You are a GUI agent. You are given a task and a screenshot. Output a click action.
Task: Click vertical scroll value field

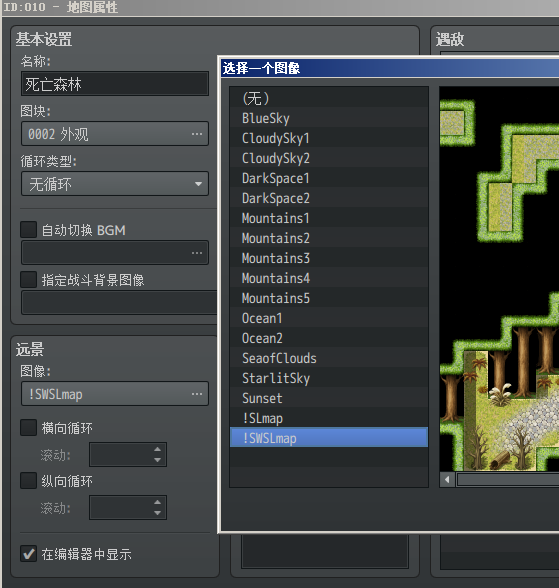(128, 508)
